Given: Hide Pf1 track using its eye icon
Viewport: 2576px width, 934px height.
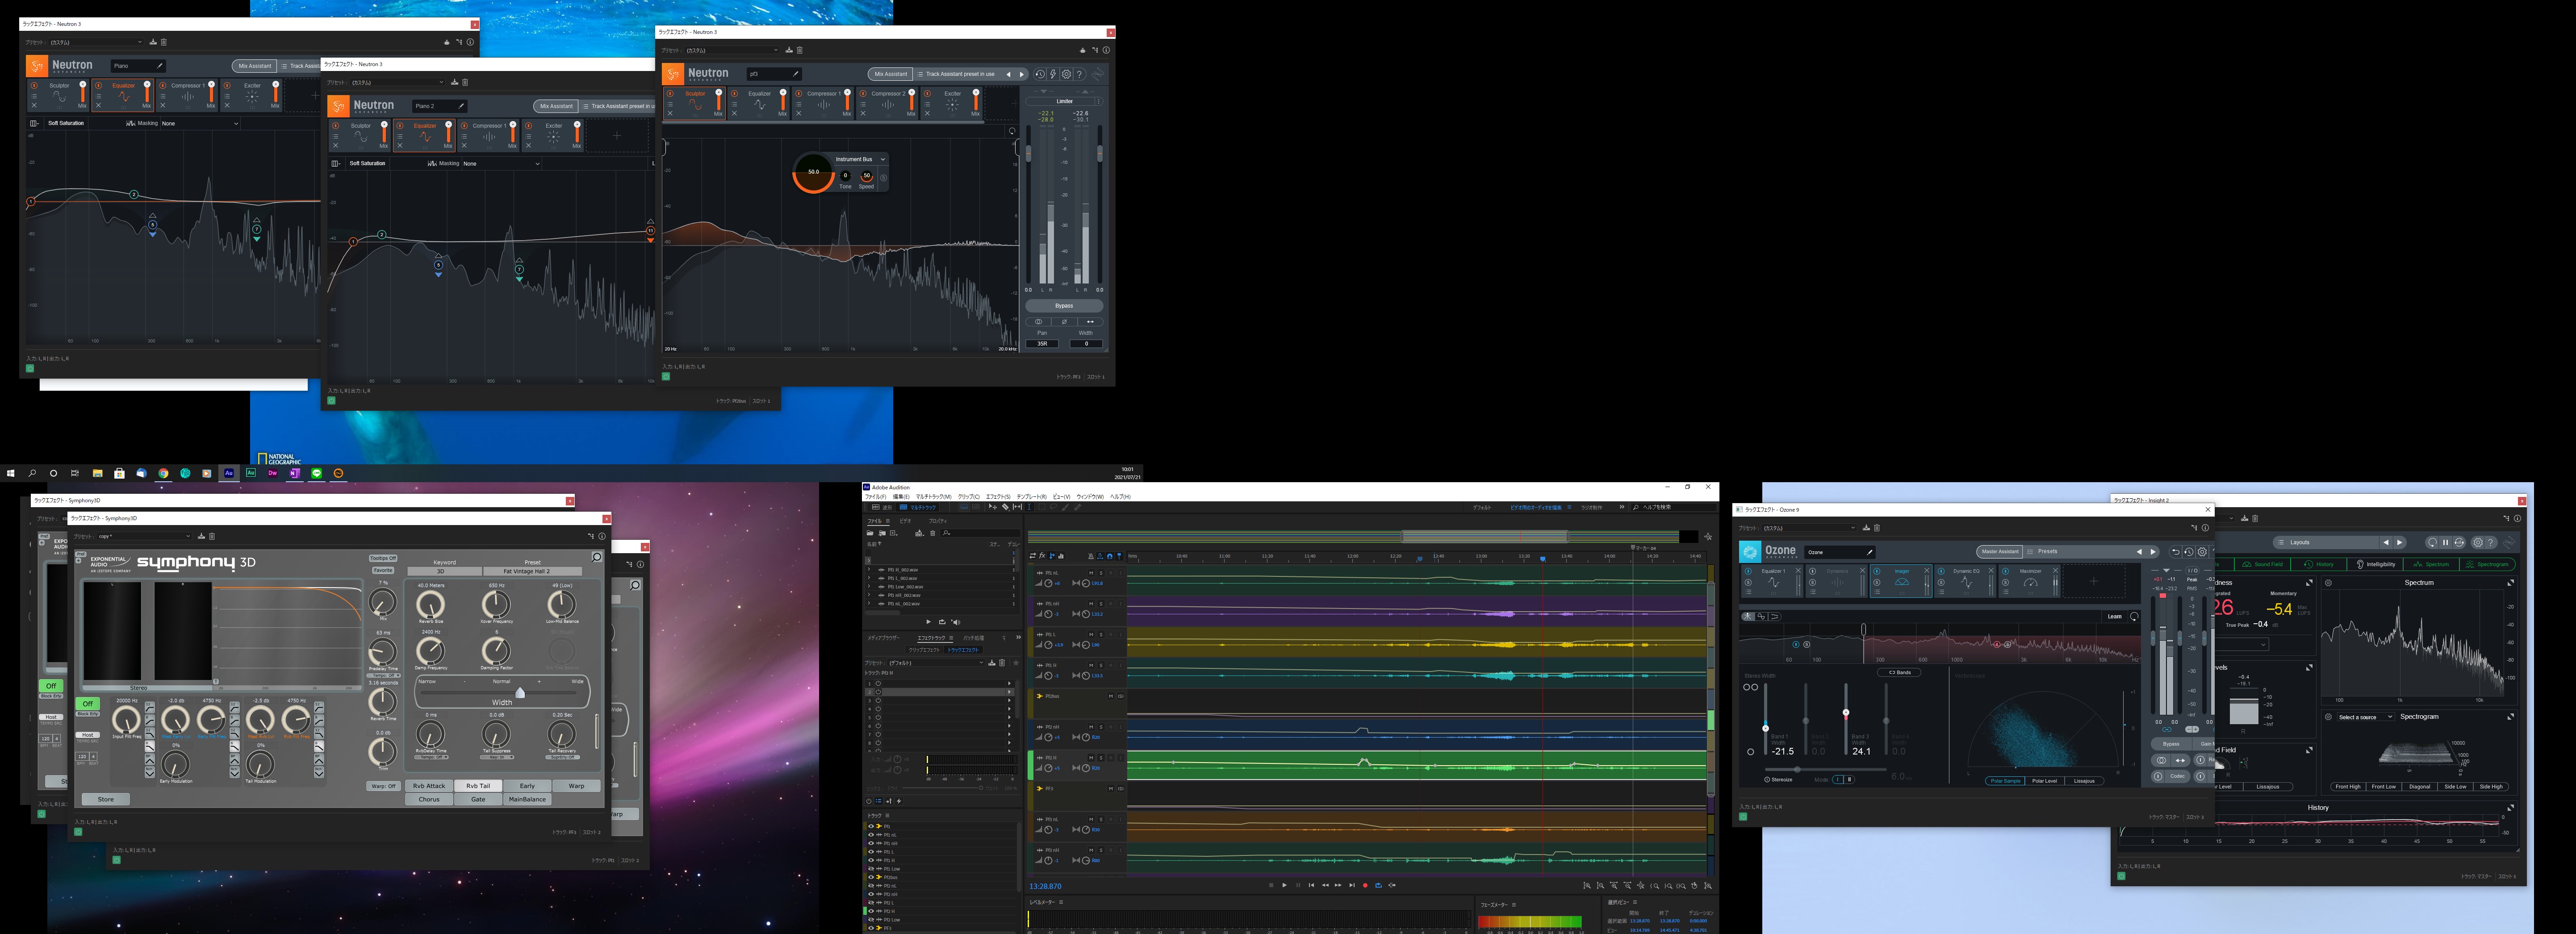Looking at the screenshot, I should point(871,827).
